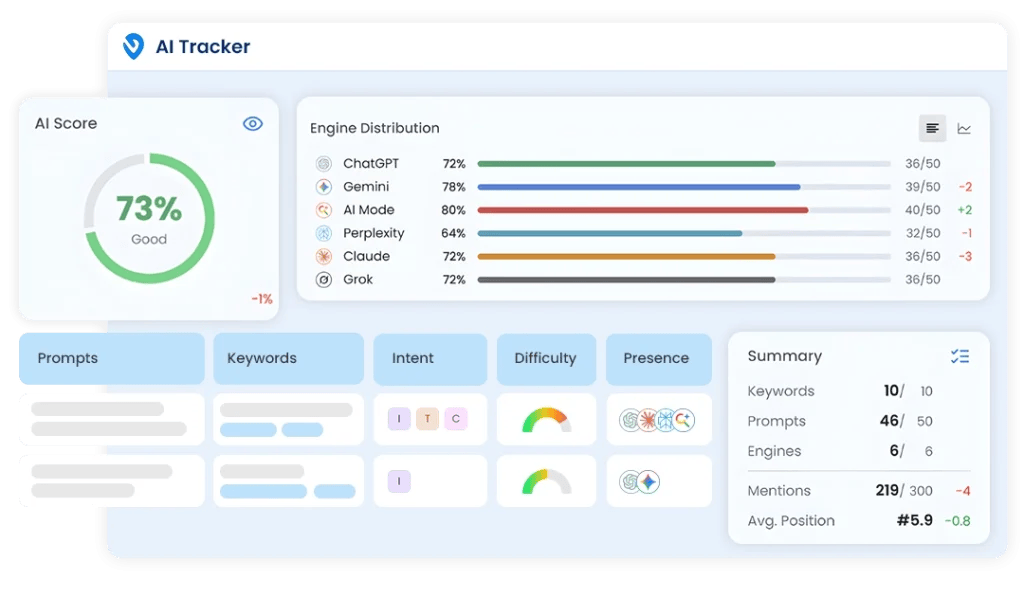The height and width of the screenshot is (616, 1024).
Task: Click the Perplexity teal progress bar
Action: (x=609, y=233)
